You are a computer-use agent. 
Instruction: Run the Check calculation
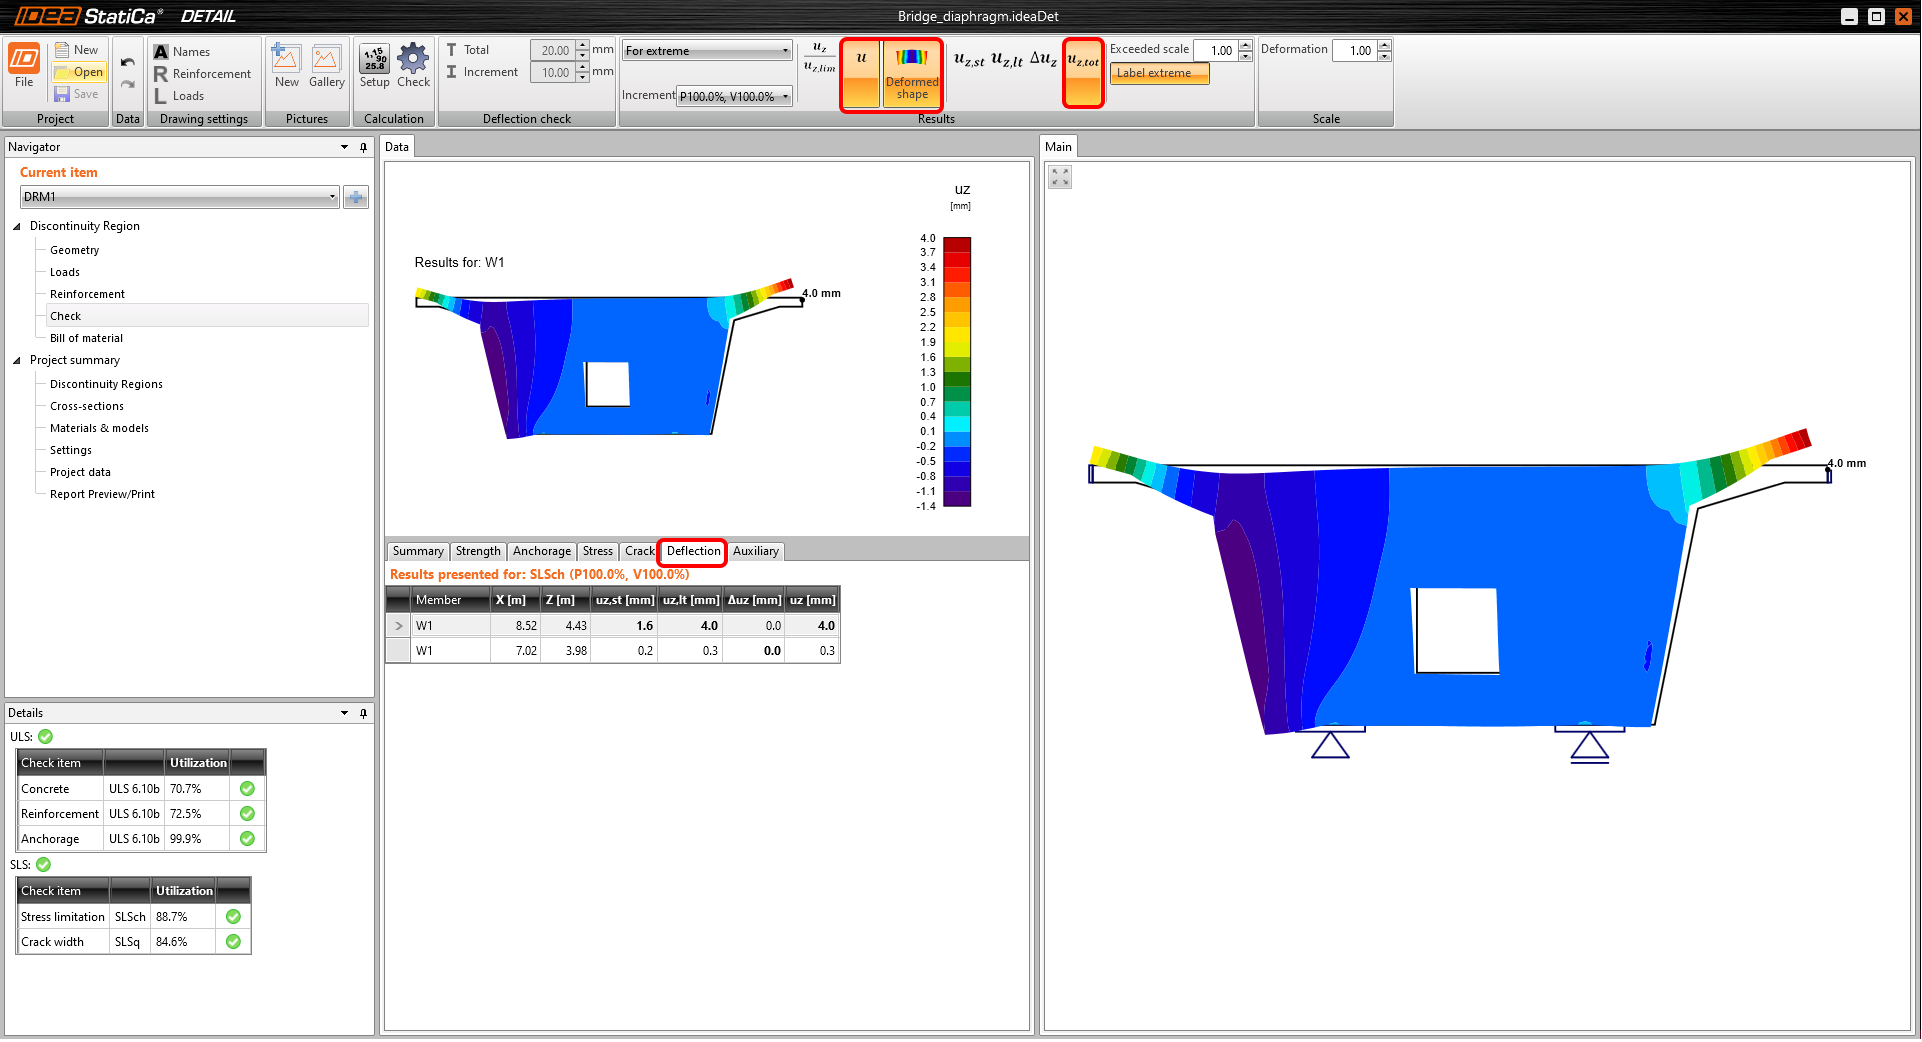[x=413, y=65]
